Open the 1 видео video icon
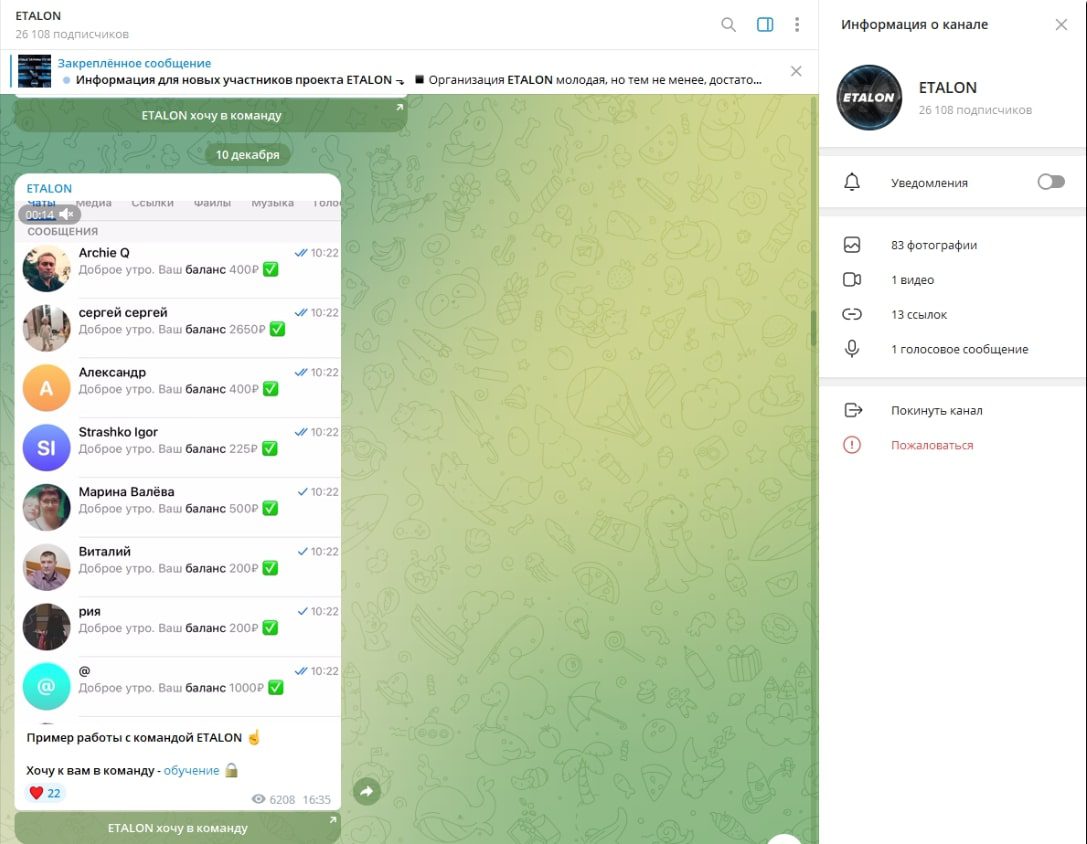This screenshot has height=844, width=1087. [x=851, y=279]
